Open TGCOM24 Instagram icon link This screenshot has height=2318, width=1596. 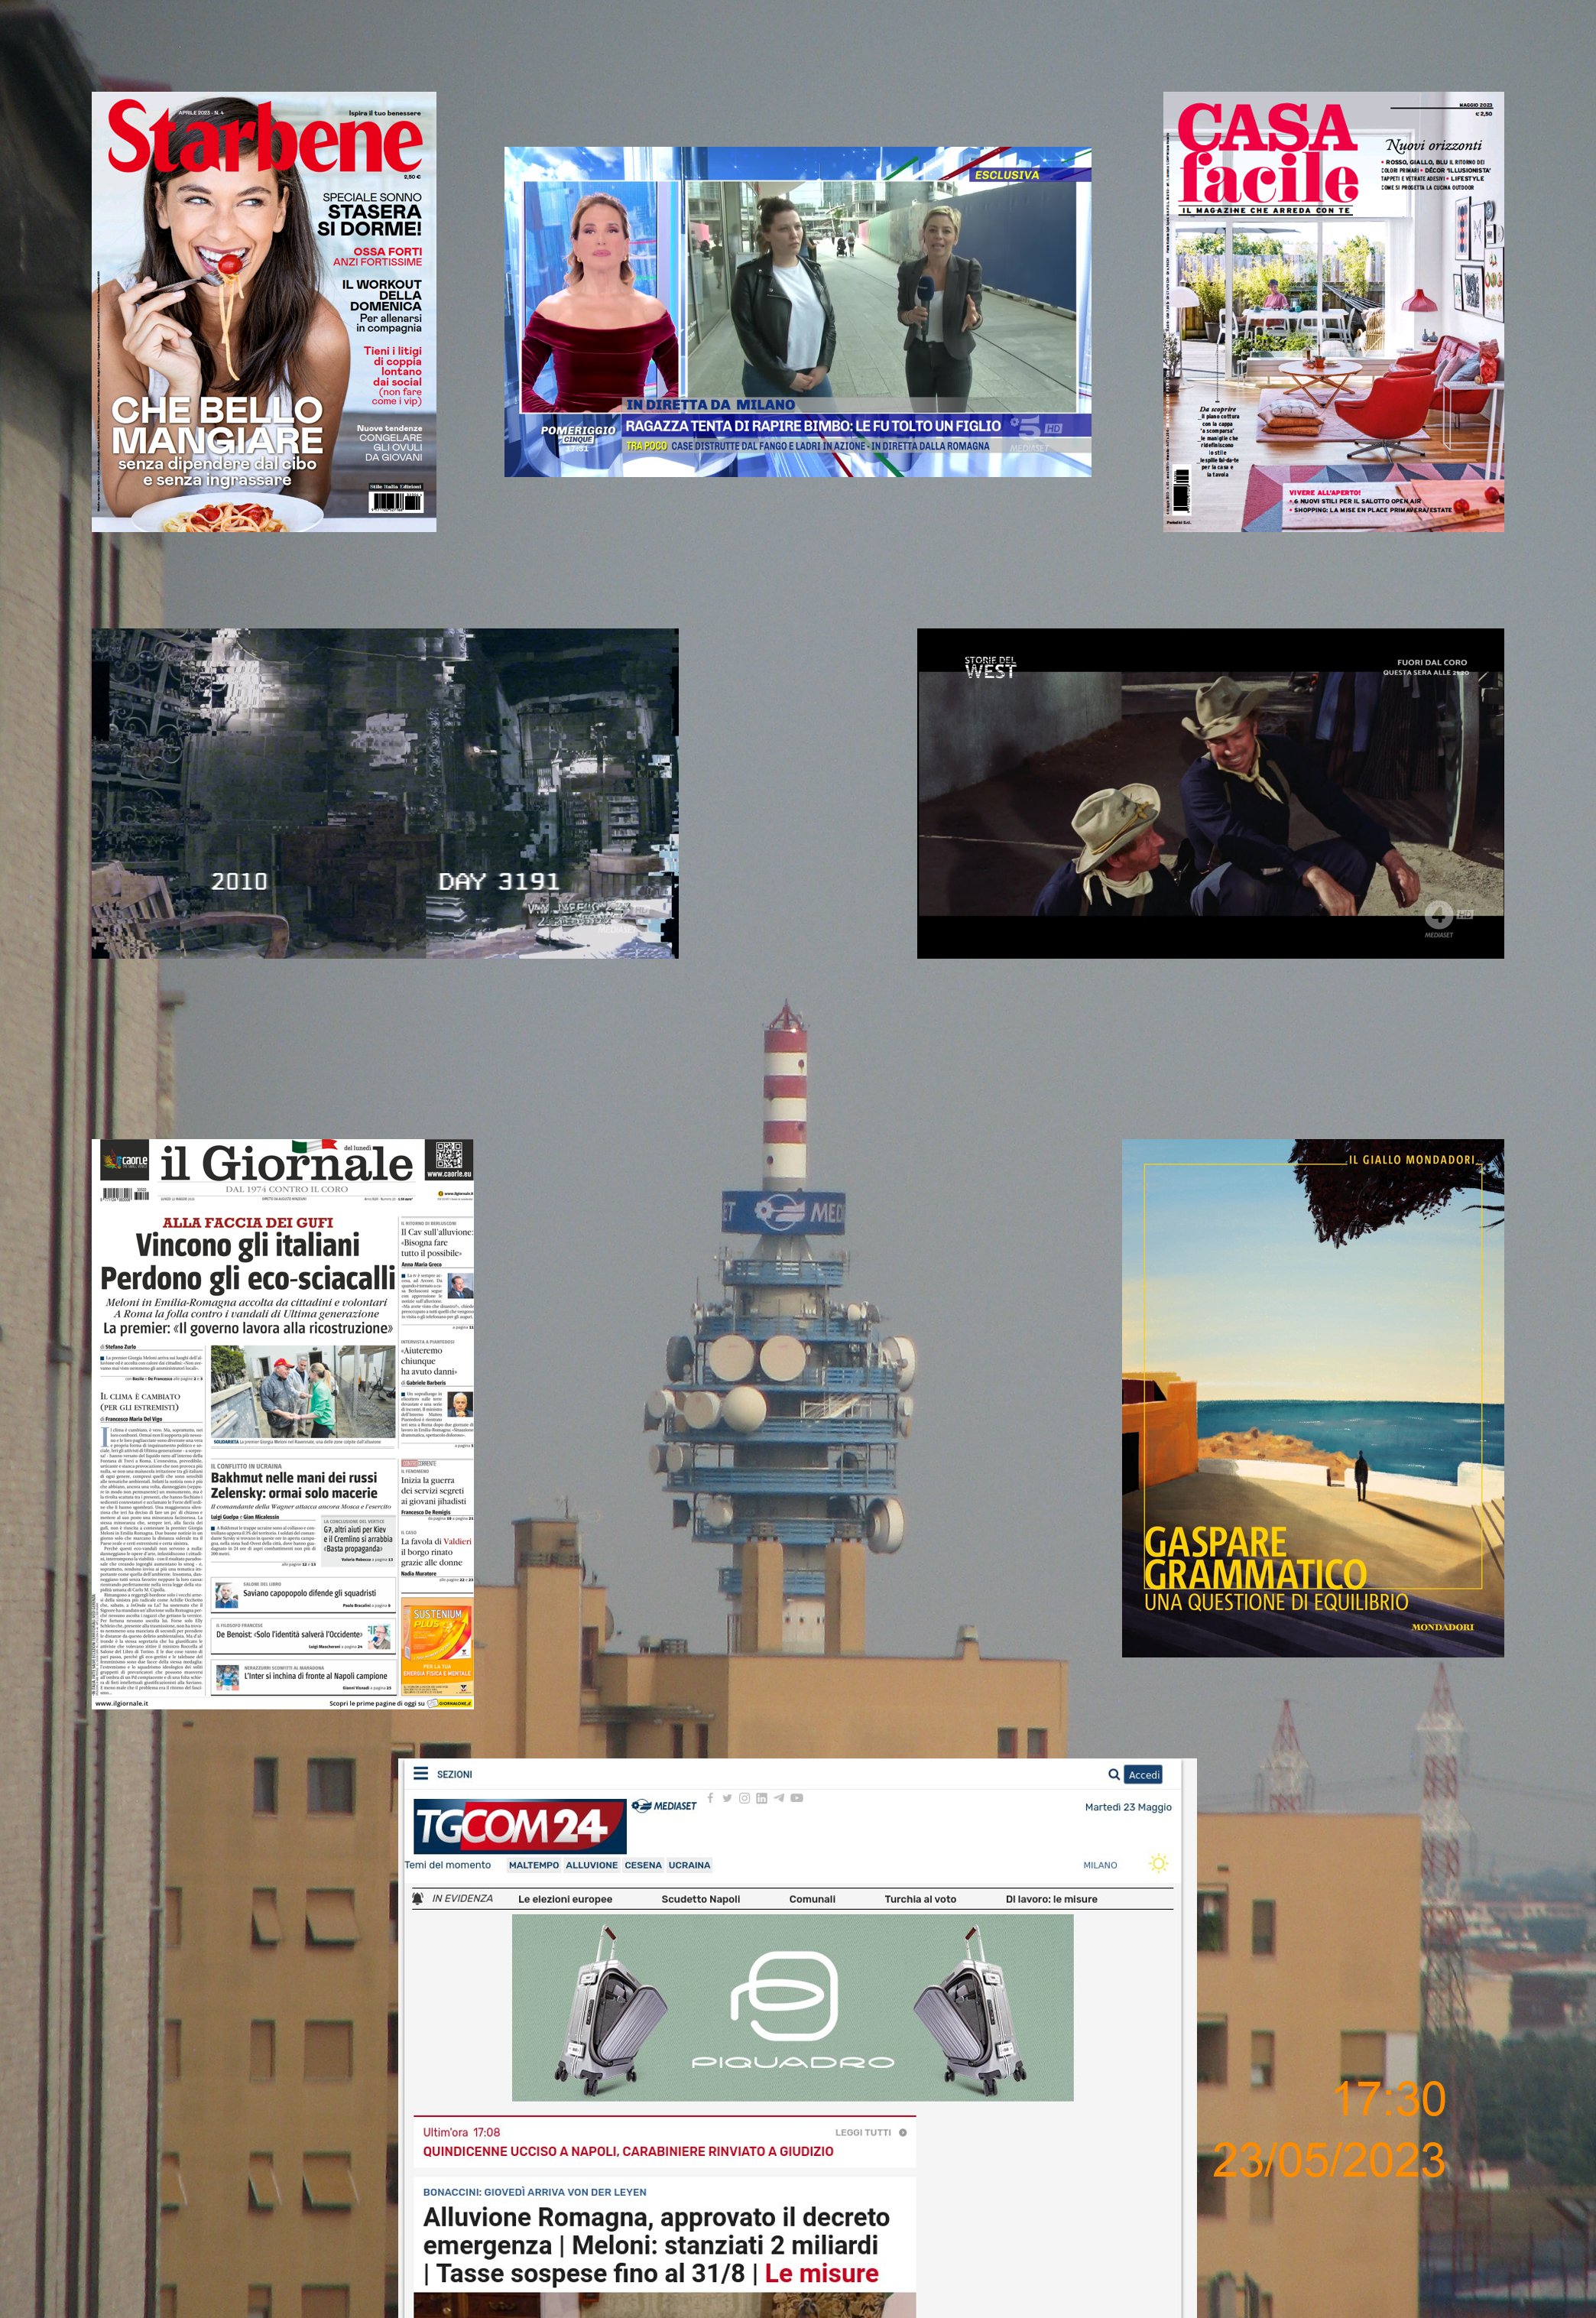pyautogui.click(x=744, y=1798)
